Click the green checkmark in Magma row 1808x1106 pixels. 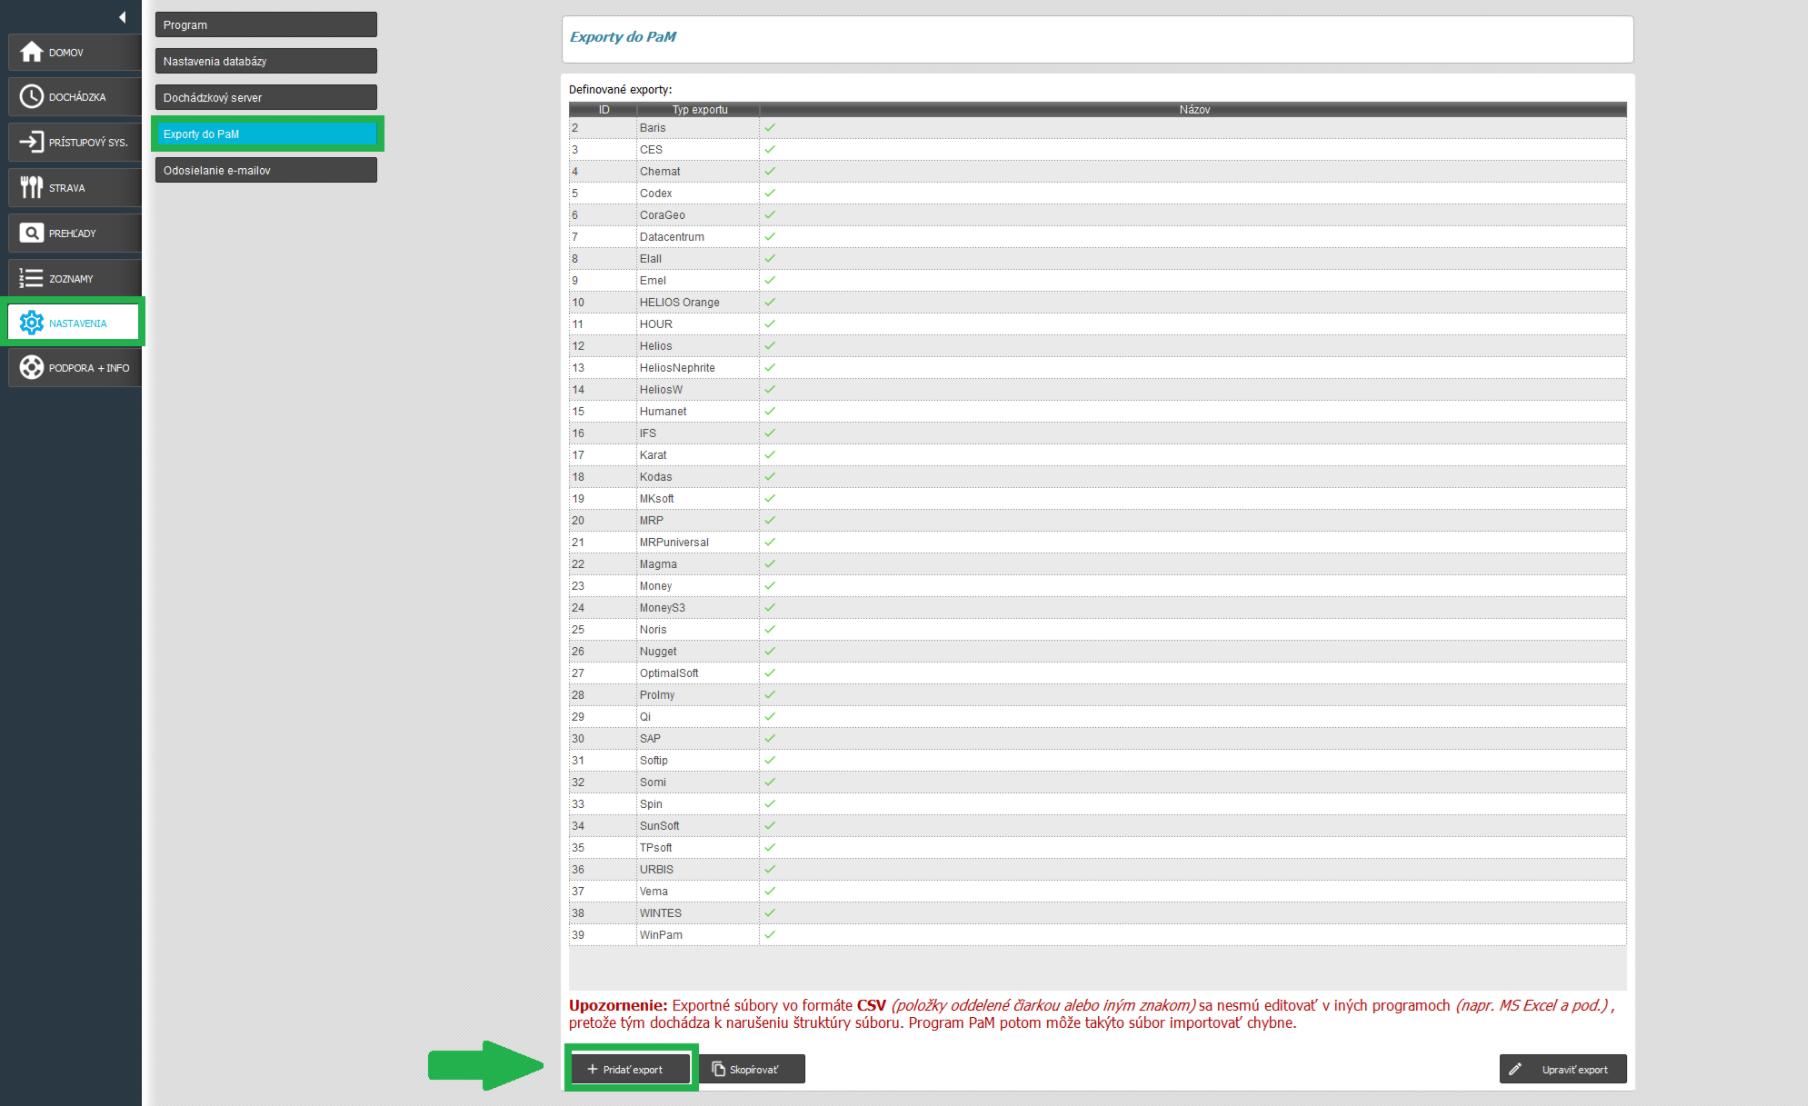coord(770,564)
